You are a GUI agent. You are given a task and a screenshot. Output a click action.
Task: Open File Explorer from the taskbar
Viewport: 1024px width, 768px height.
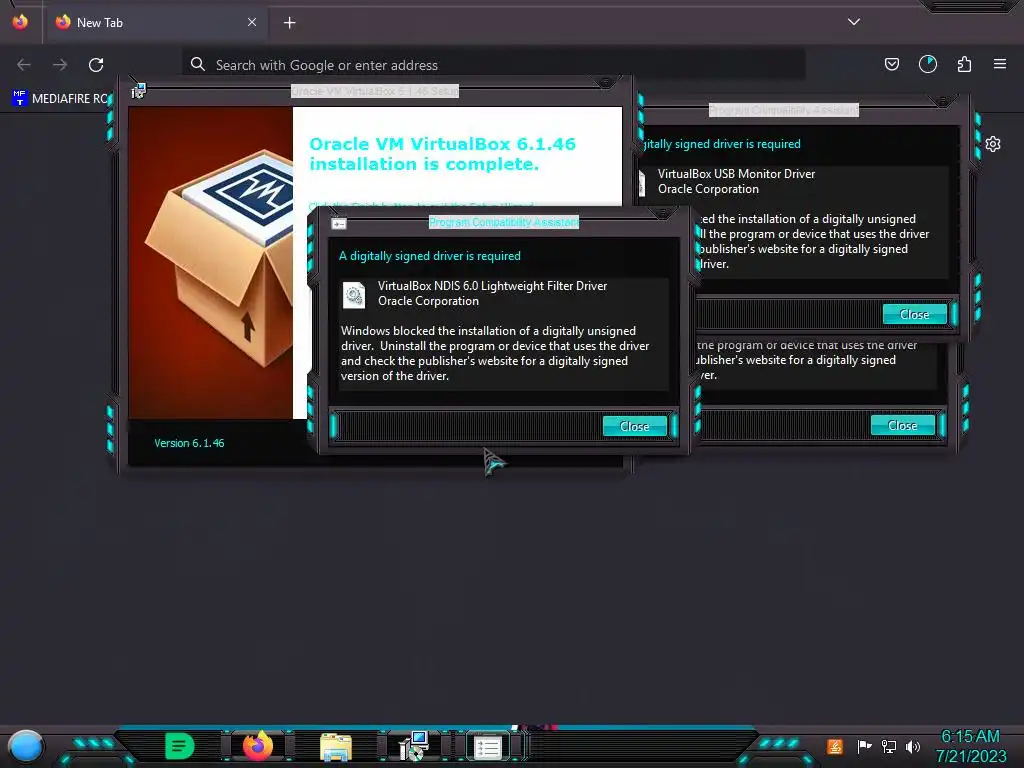click(336, 747)
